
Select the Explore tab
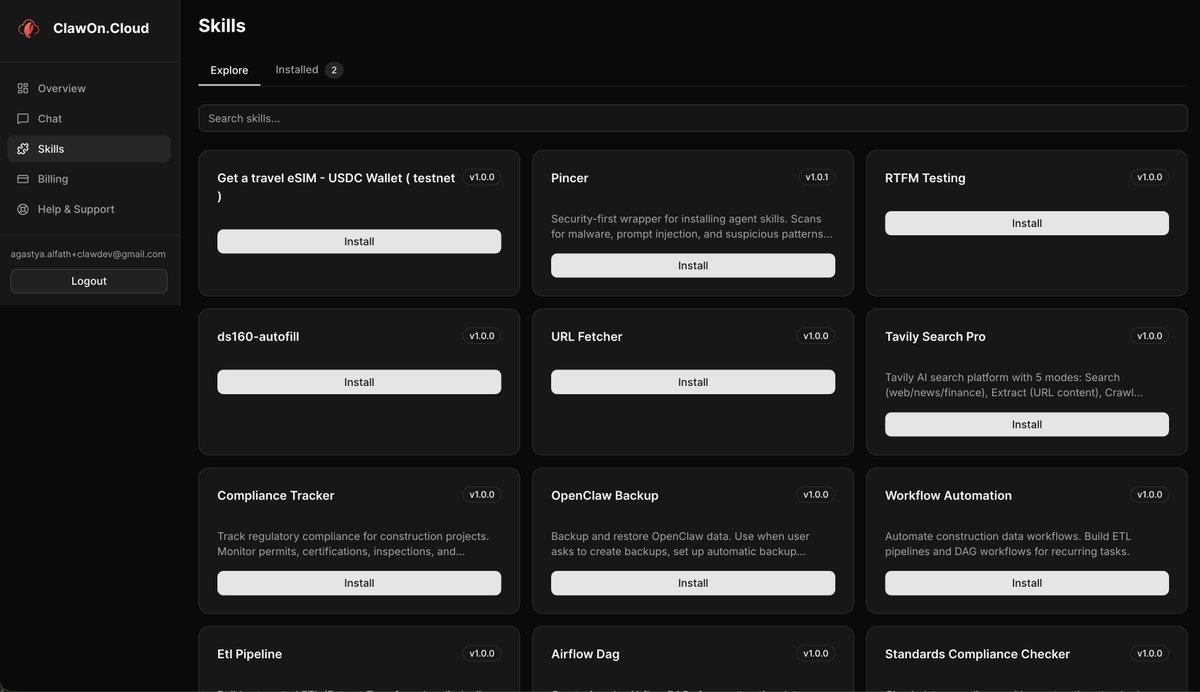coord(228,70)
